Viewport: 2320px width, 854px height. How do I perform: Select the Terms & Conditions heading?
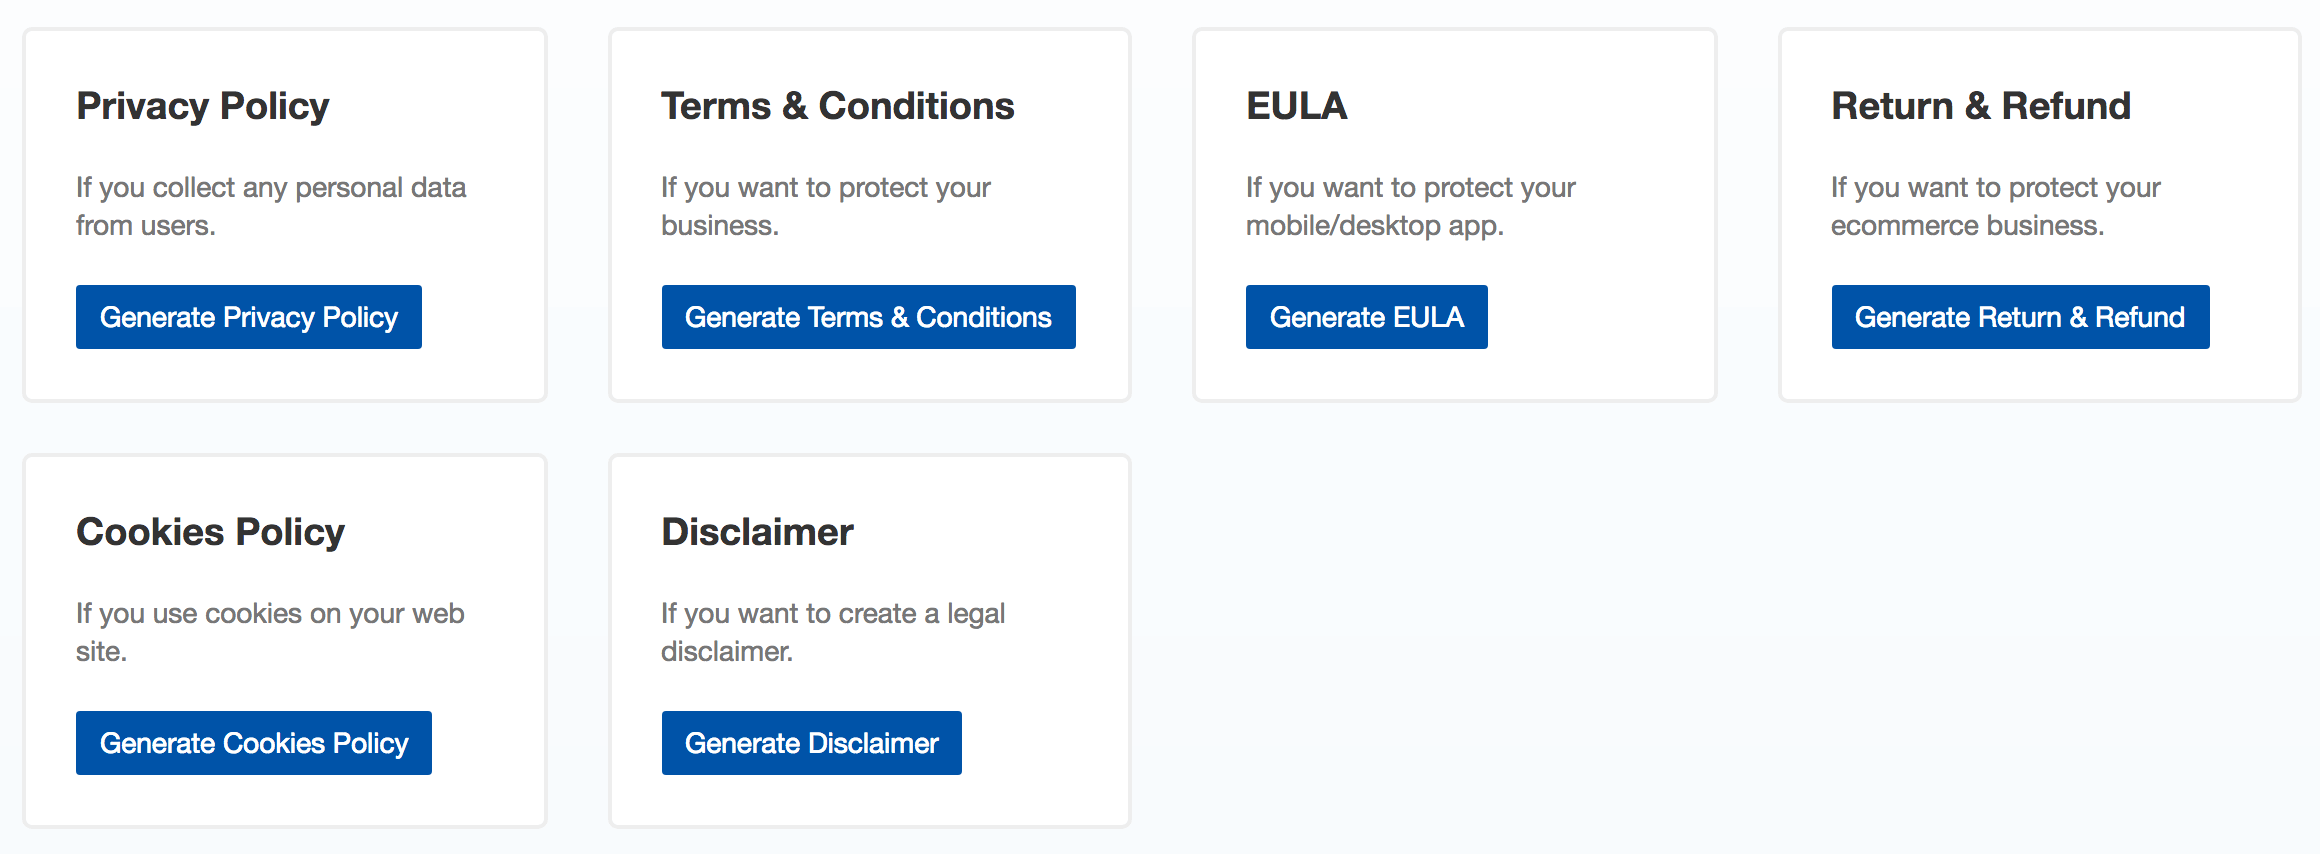coord(837,106)
